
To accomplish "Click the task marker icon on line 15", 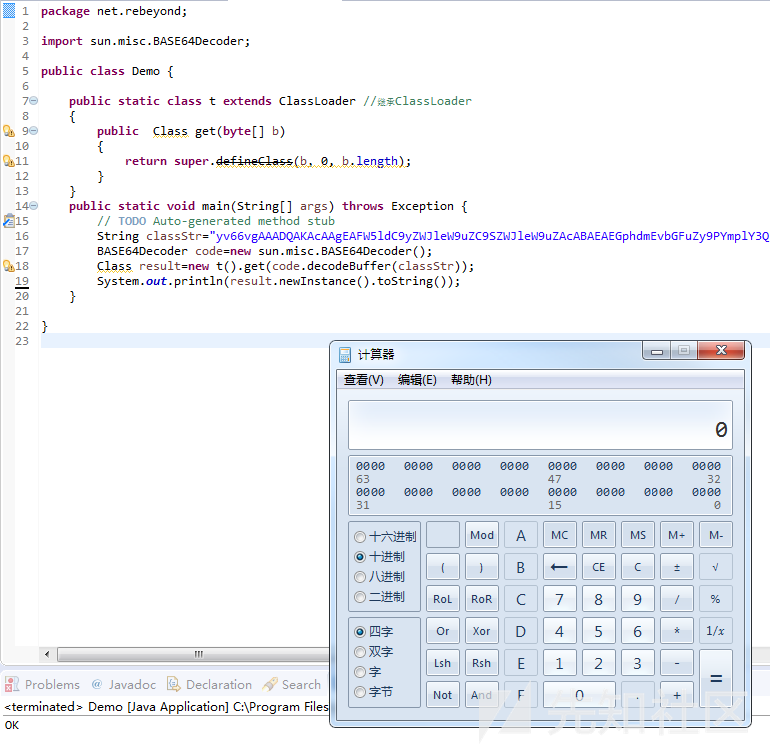I will point(9,221).
